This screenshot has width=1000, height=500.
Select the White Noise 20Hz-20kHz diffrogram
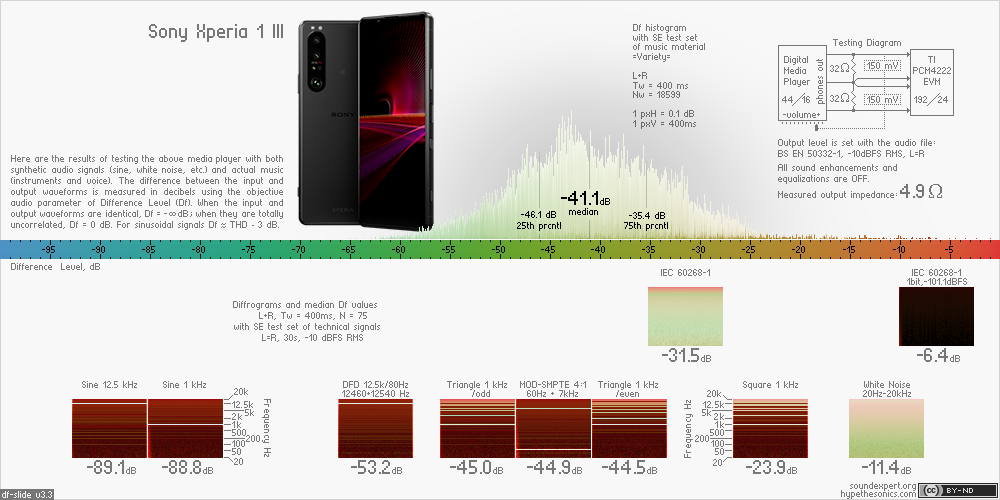tap(886, 428)
